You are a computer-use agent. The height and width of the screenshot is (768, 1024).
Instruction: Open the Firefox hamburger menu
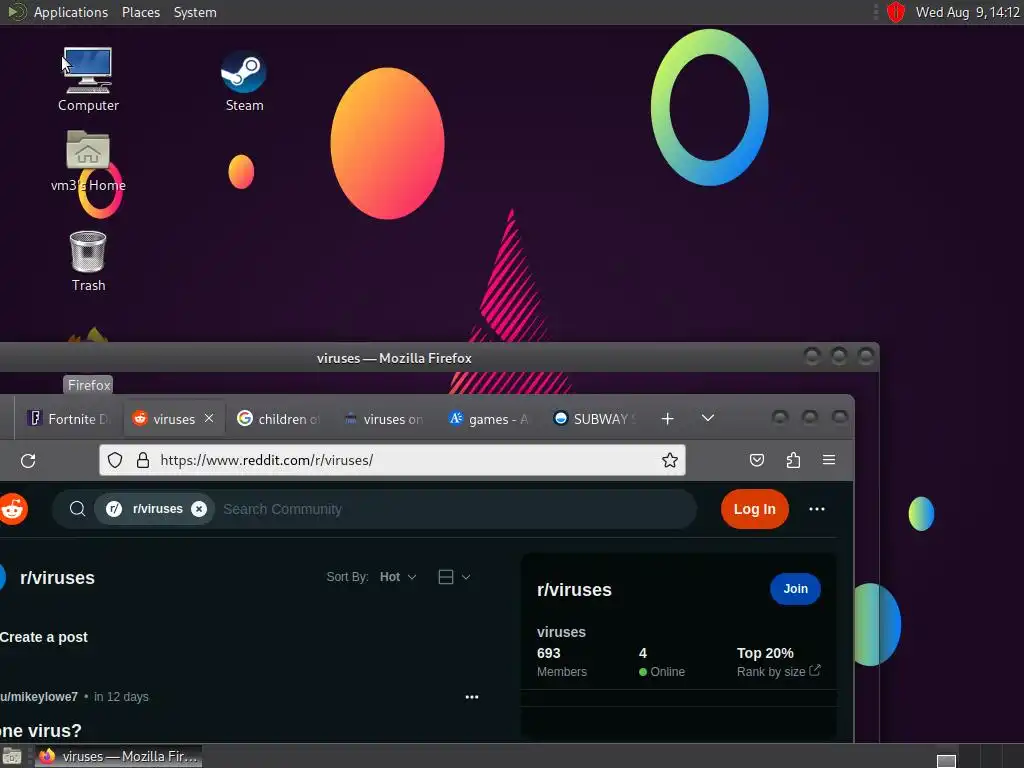click(829, 460)
